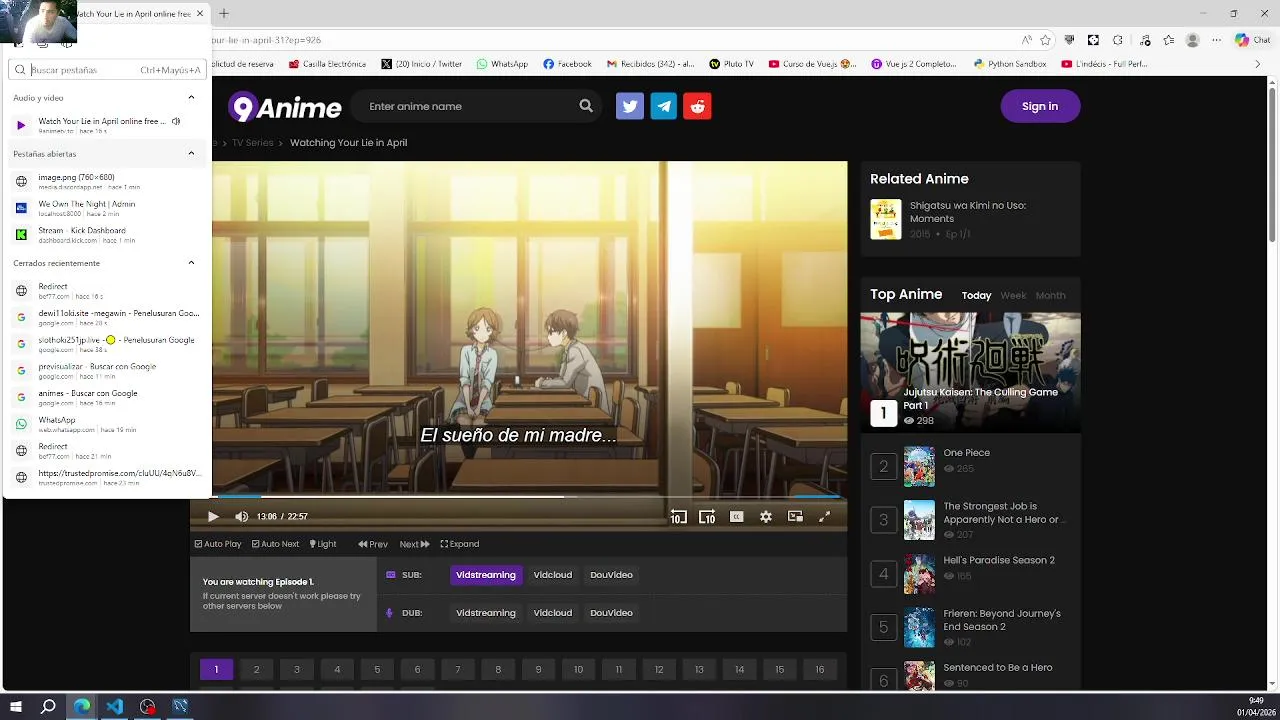Open the TV Series breadcrumb link
Viewport: 1280px width, 720px height.
click(x=253, y=143)
